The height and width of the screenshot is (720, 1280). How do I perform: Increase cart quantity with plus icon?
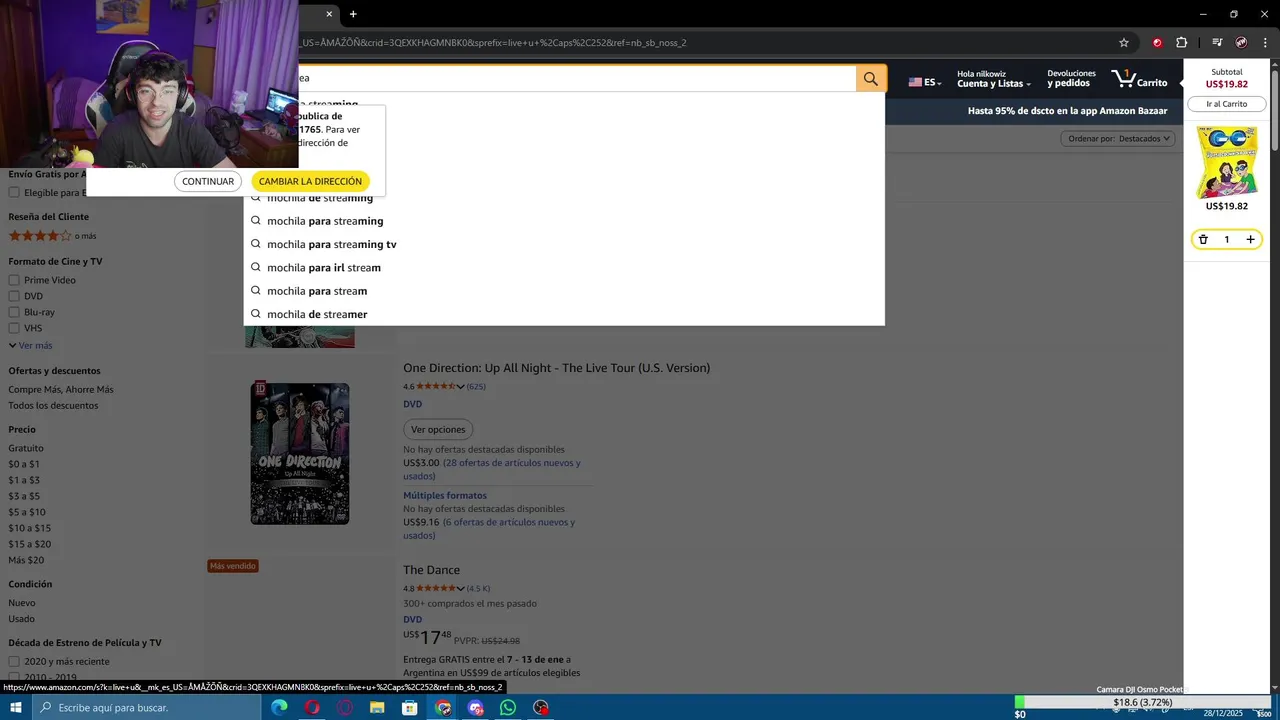[x=1250, y=240]
